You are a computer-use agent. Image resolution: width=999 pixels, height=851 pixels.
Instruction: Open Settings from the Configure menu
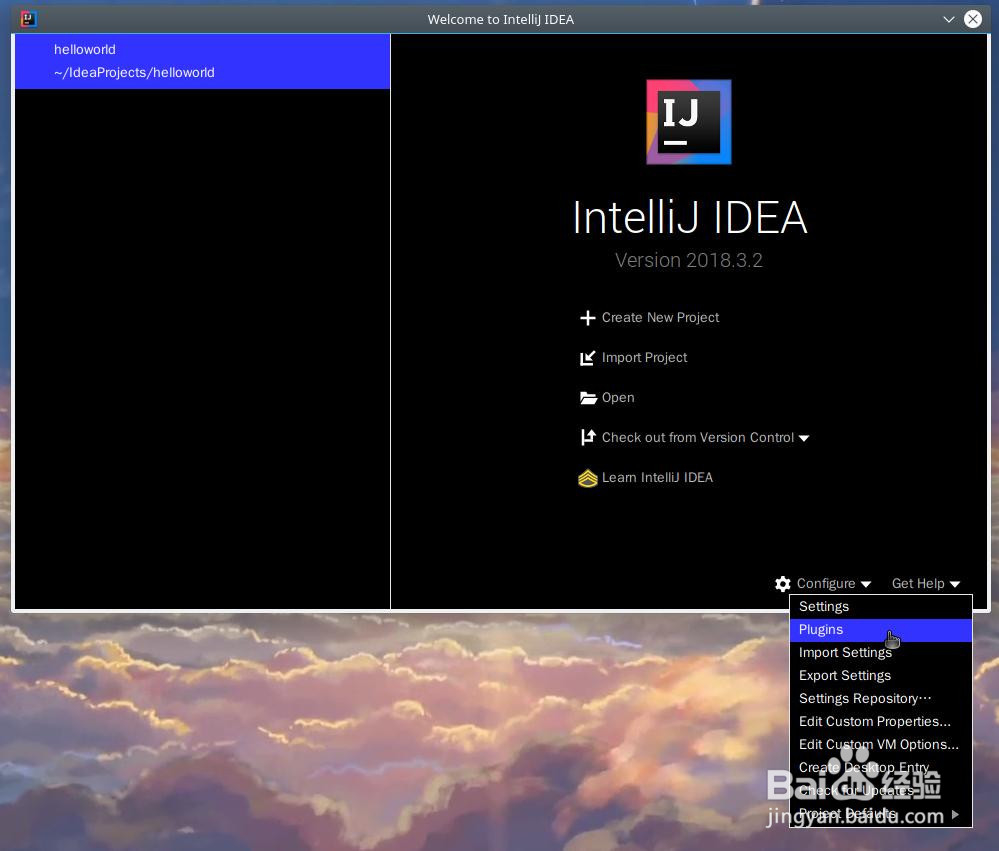824,606
